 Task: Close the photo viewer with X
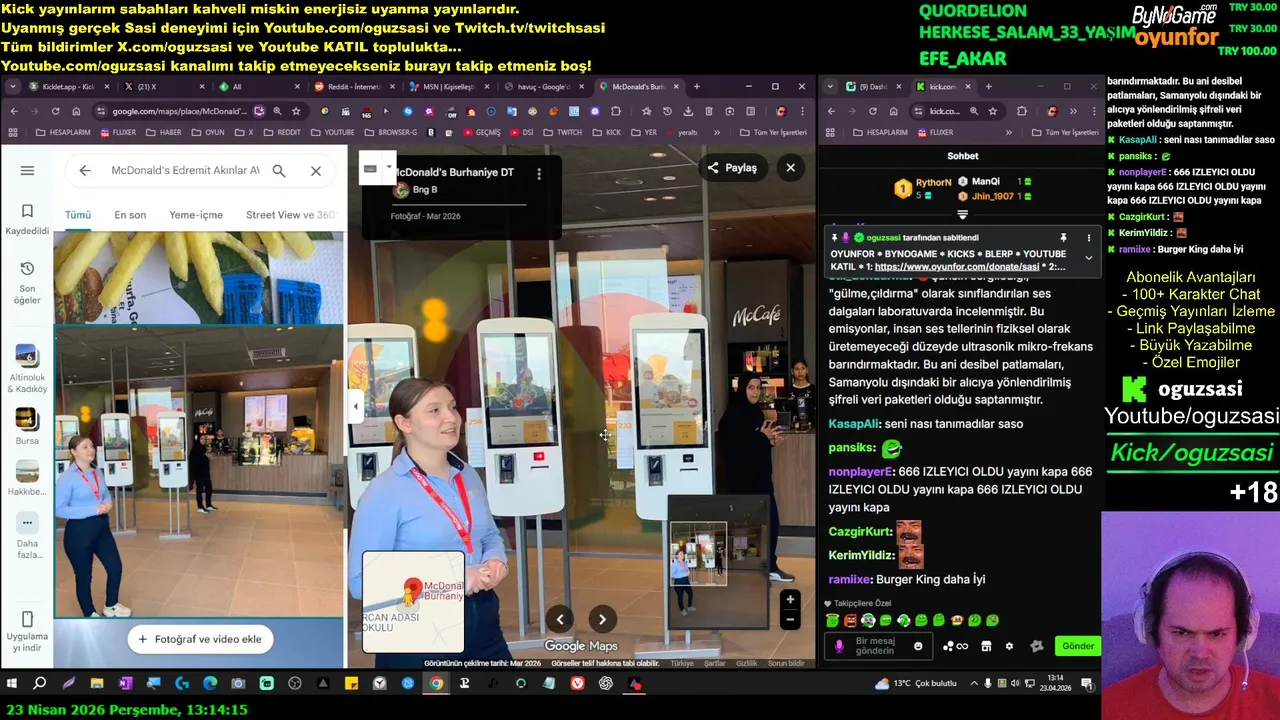[x=790, y=168]
